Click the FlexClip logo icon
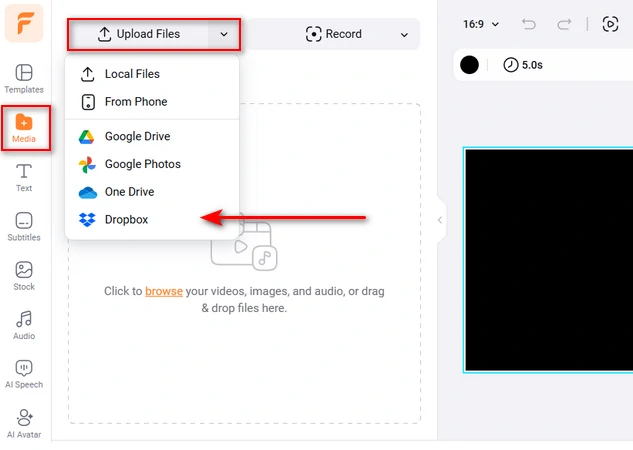Image resolution: width=633 pixels, height=450 pixels. [x=24, y=23]
